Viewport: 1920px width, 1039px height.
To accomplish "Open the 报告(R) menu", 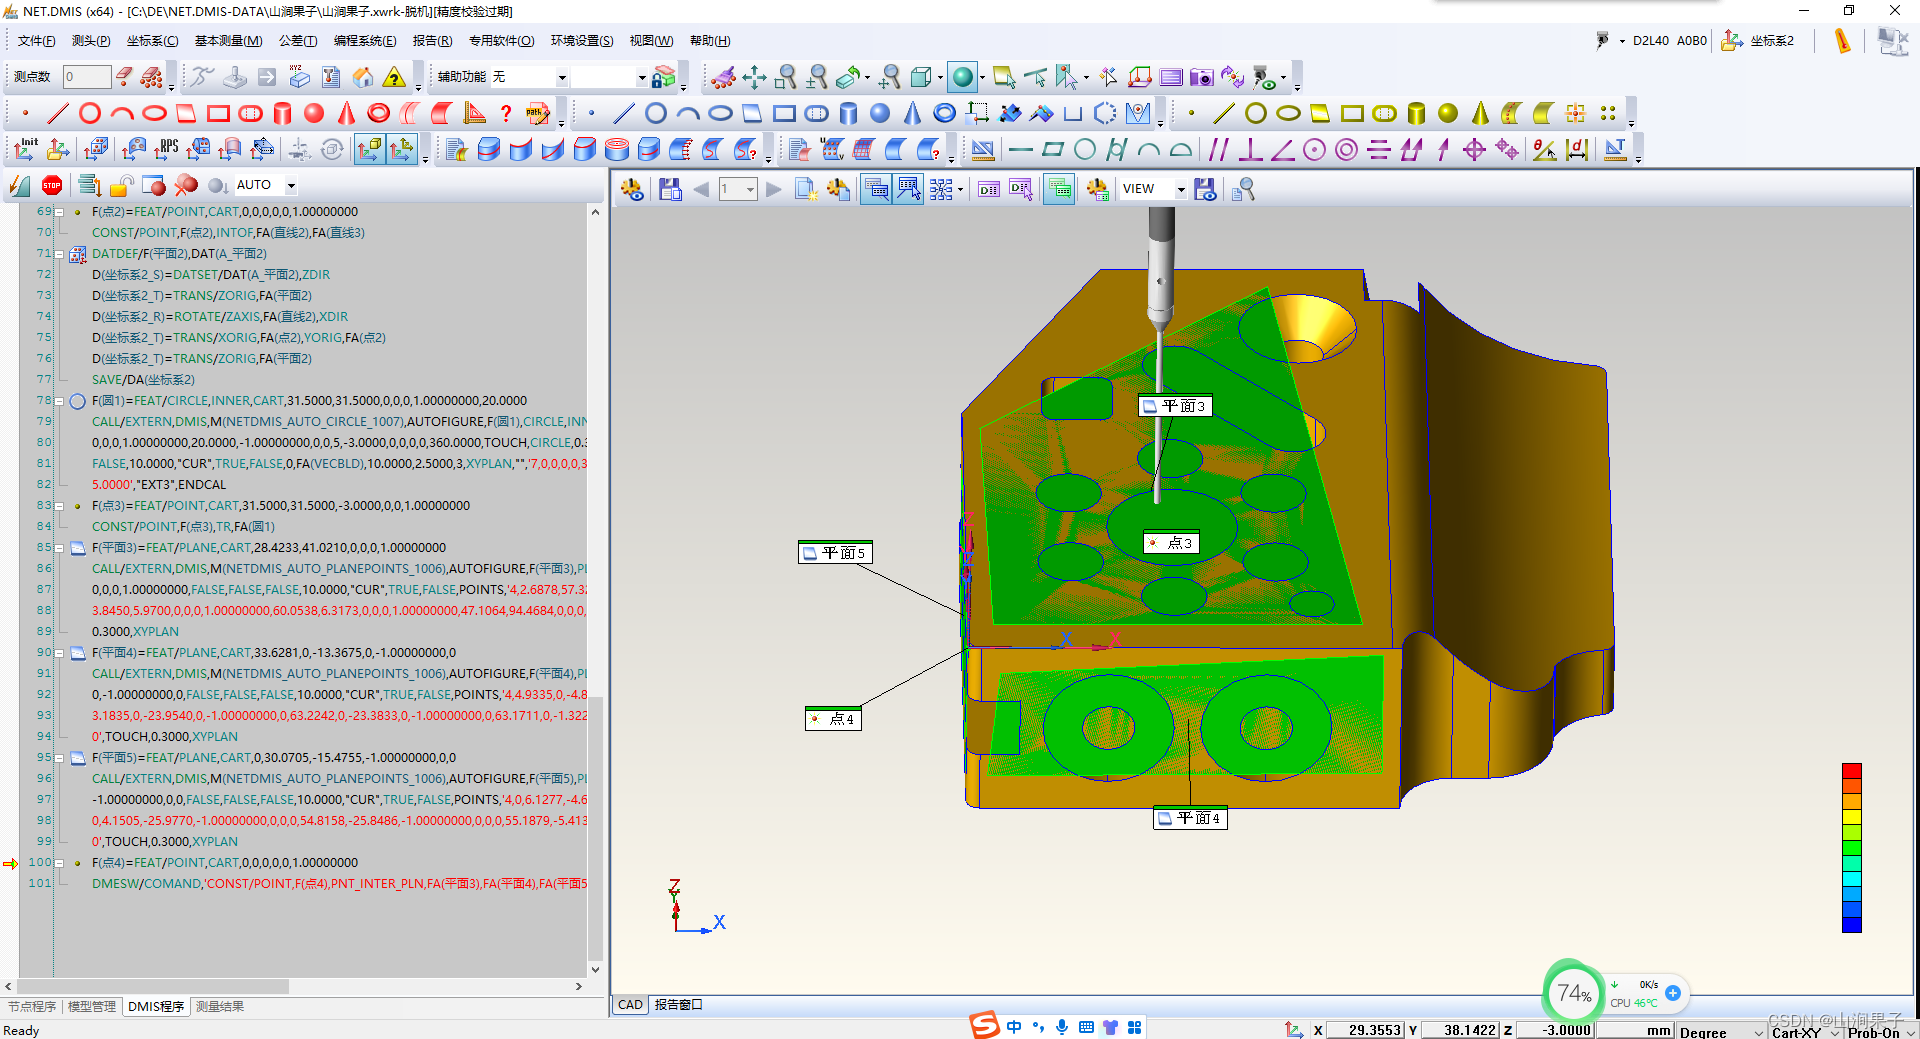I will point(432,41).
